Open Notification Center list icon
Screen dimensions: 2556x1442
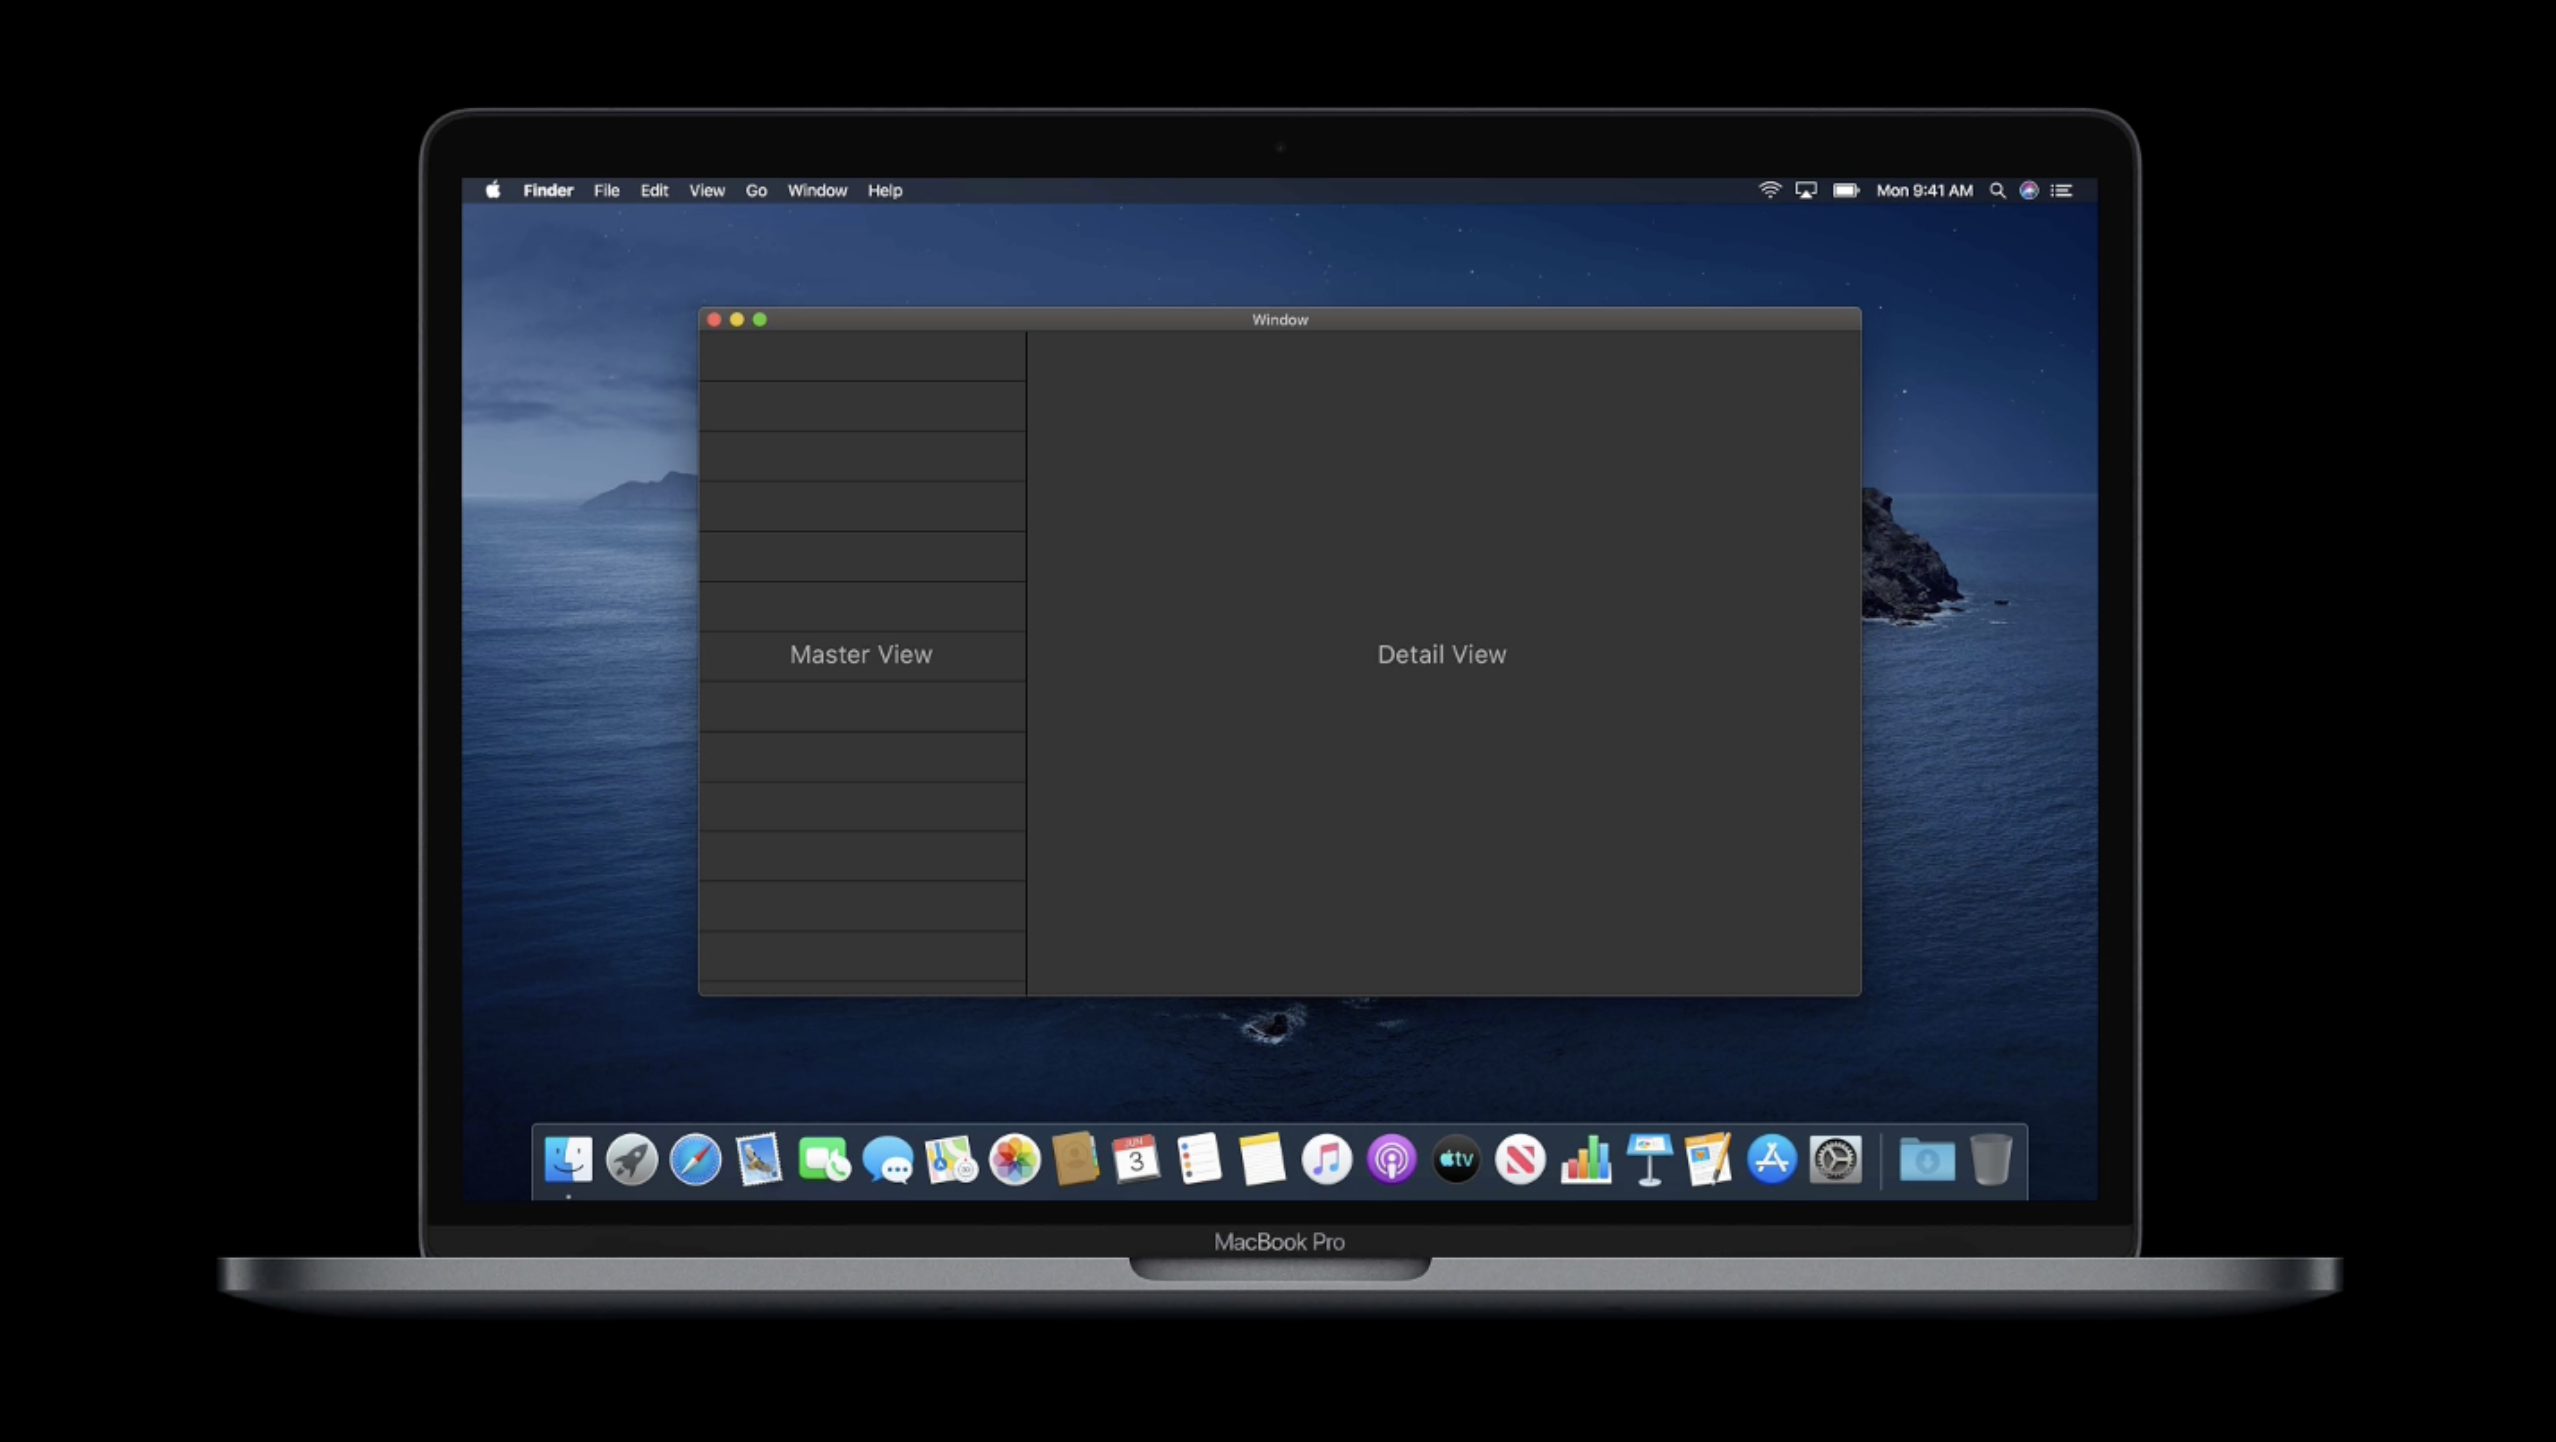click(x=2062, y=190)
